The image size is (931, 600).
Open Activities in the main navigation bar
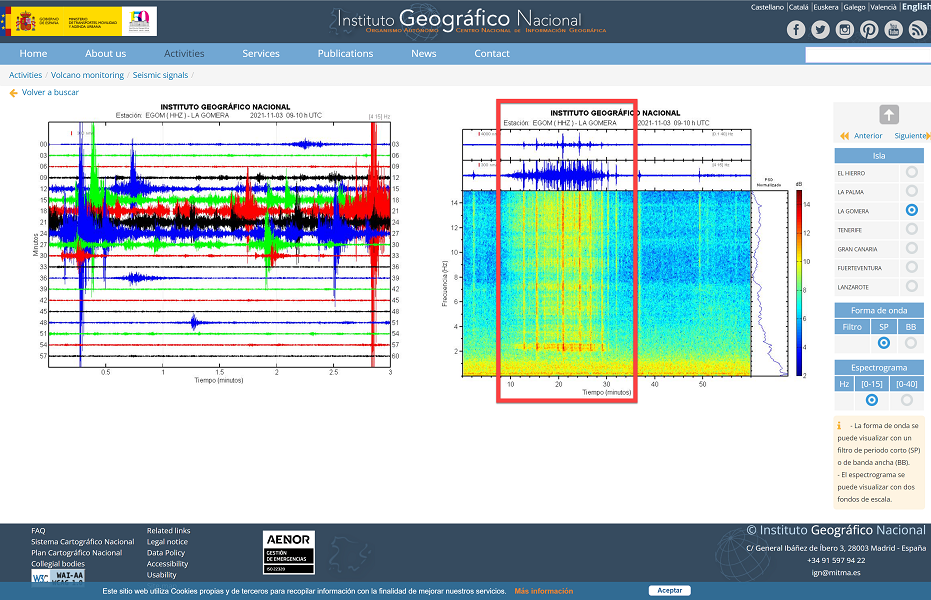(184, 53)
